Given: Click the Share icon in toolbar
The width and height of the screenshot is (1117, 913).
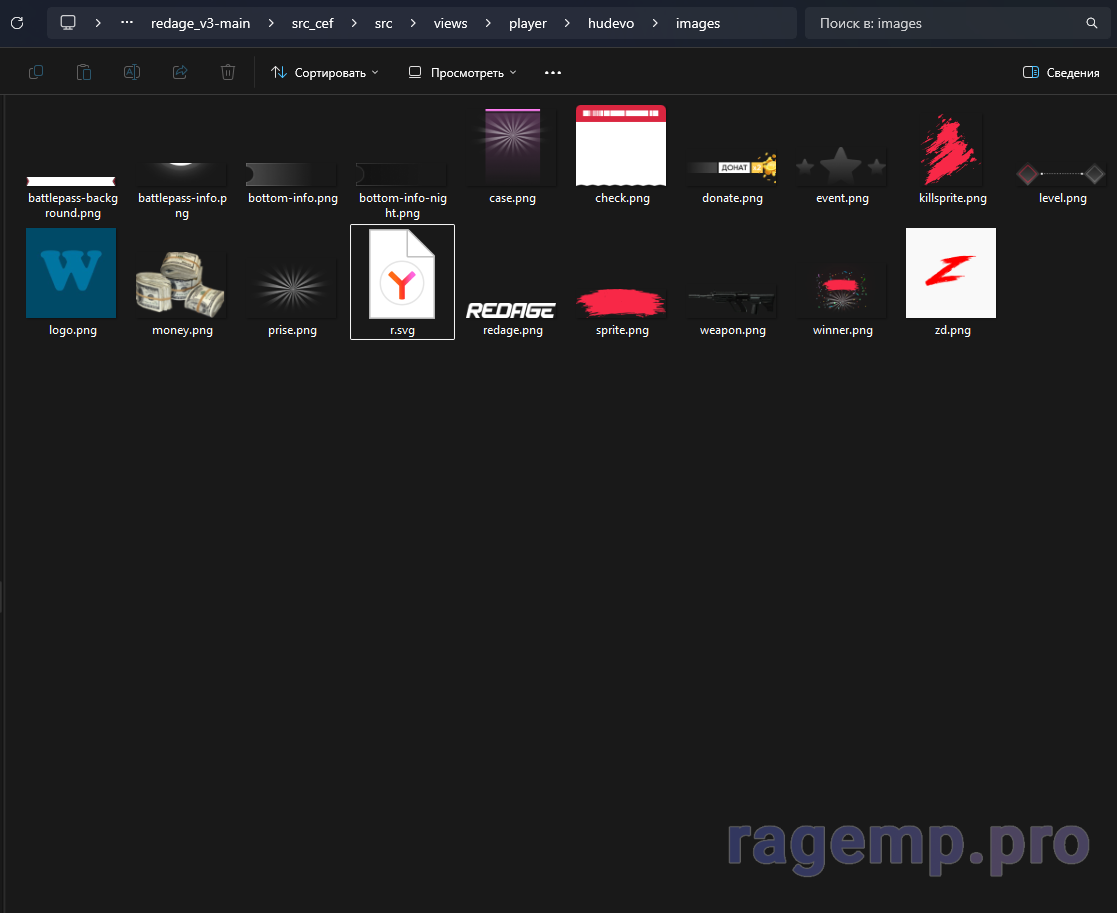Looking at the screenshot, I should click(x=180, y=72).
